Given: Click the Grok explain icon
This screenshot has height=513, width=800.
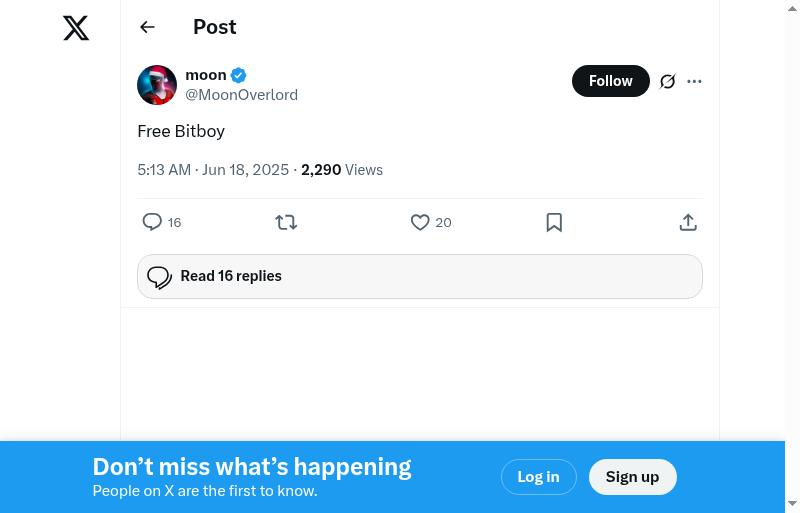Looking at the screenshot, I should (668, 81).
